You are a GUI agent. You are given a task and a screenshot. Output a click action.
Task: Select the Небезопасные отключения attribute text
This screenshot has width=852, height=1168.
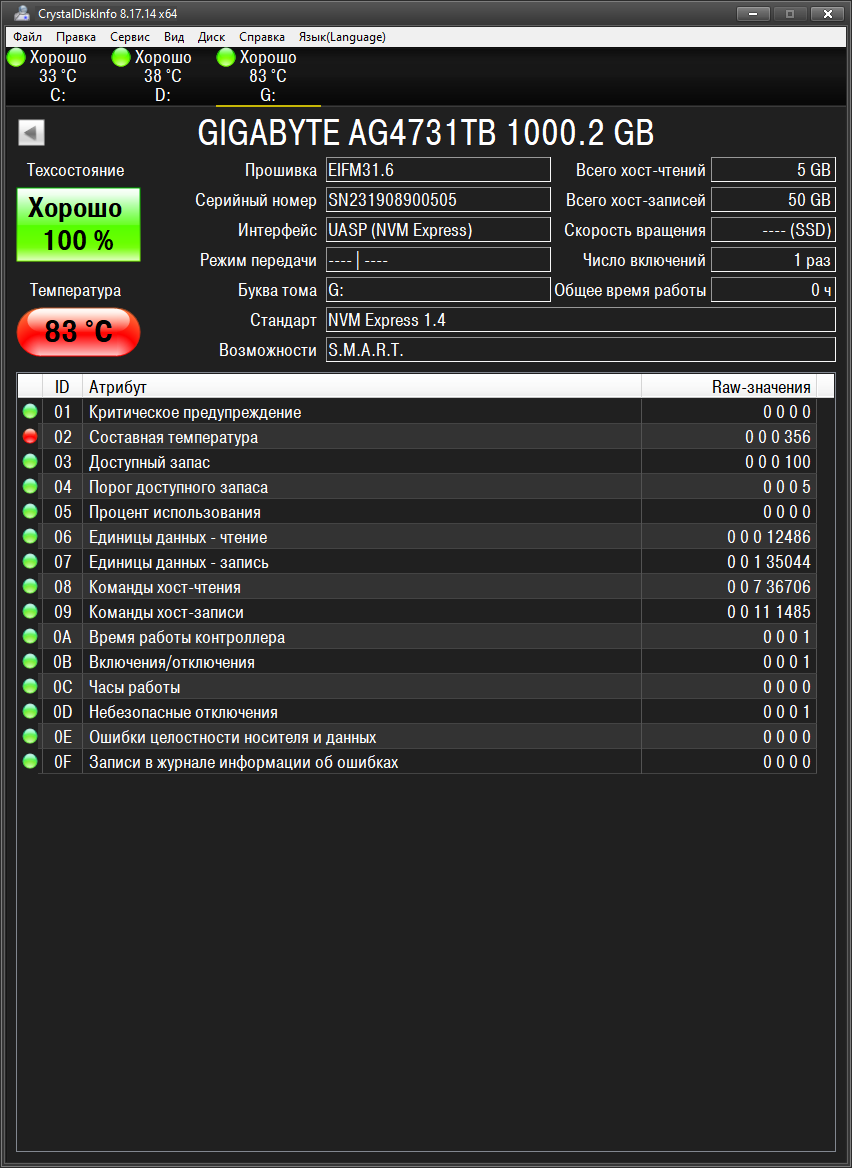click(183, 712)
